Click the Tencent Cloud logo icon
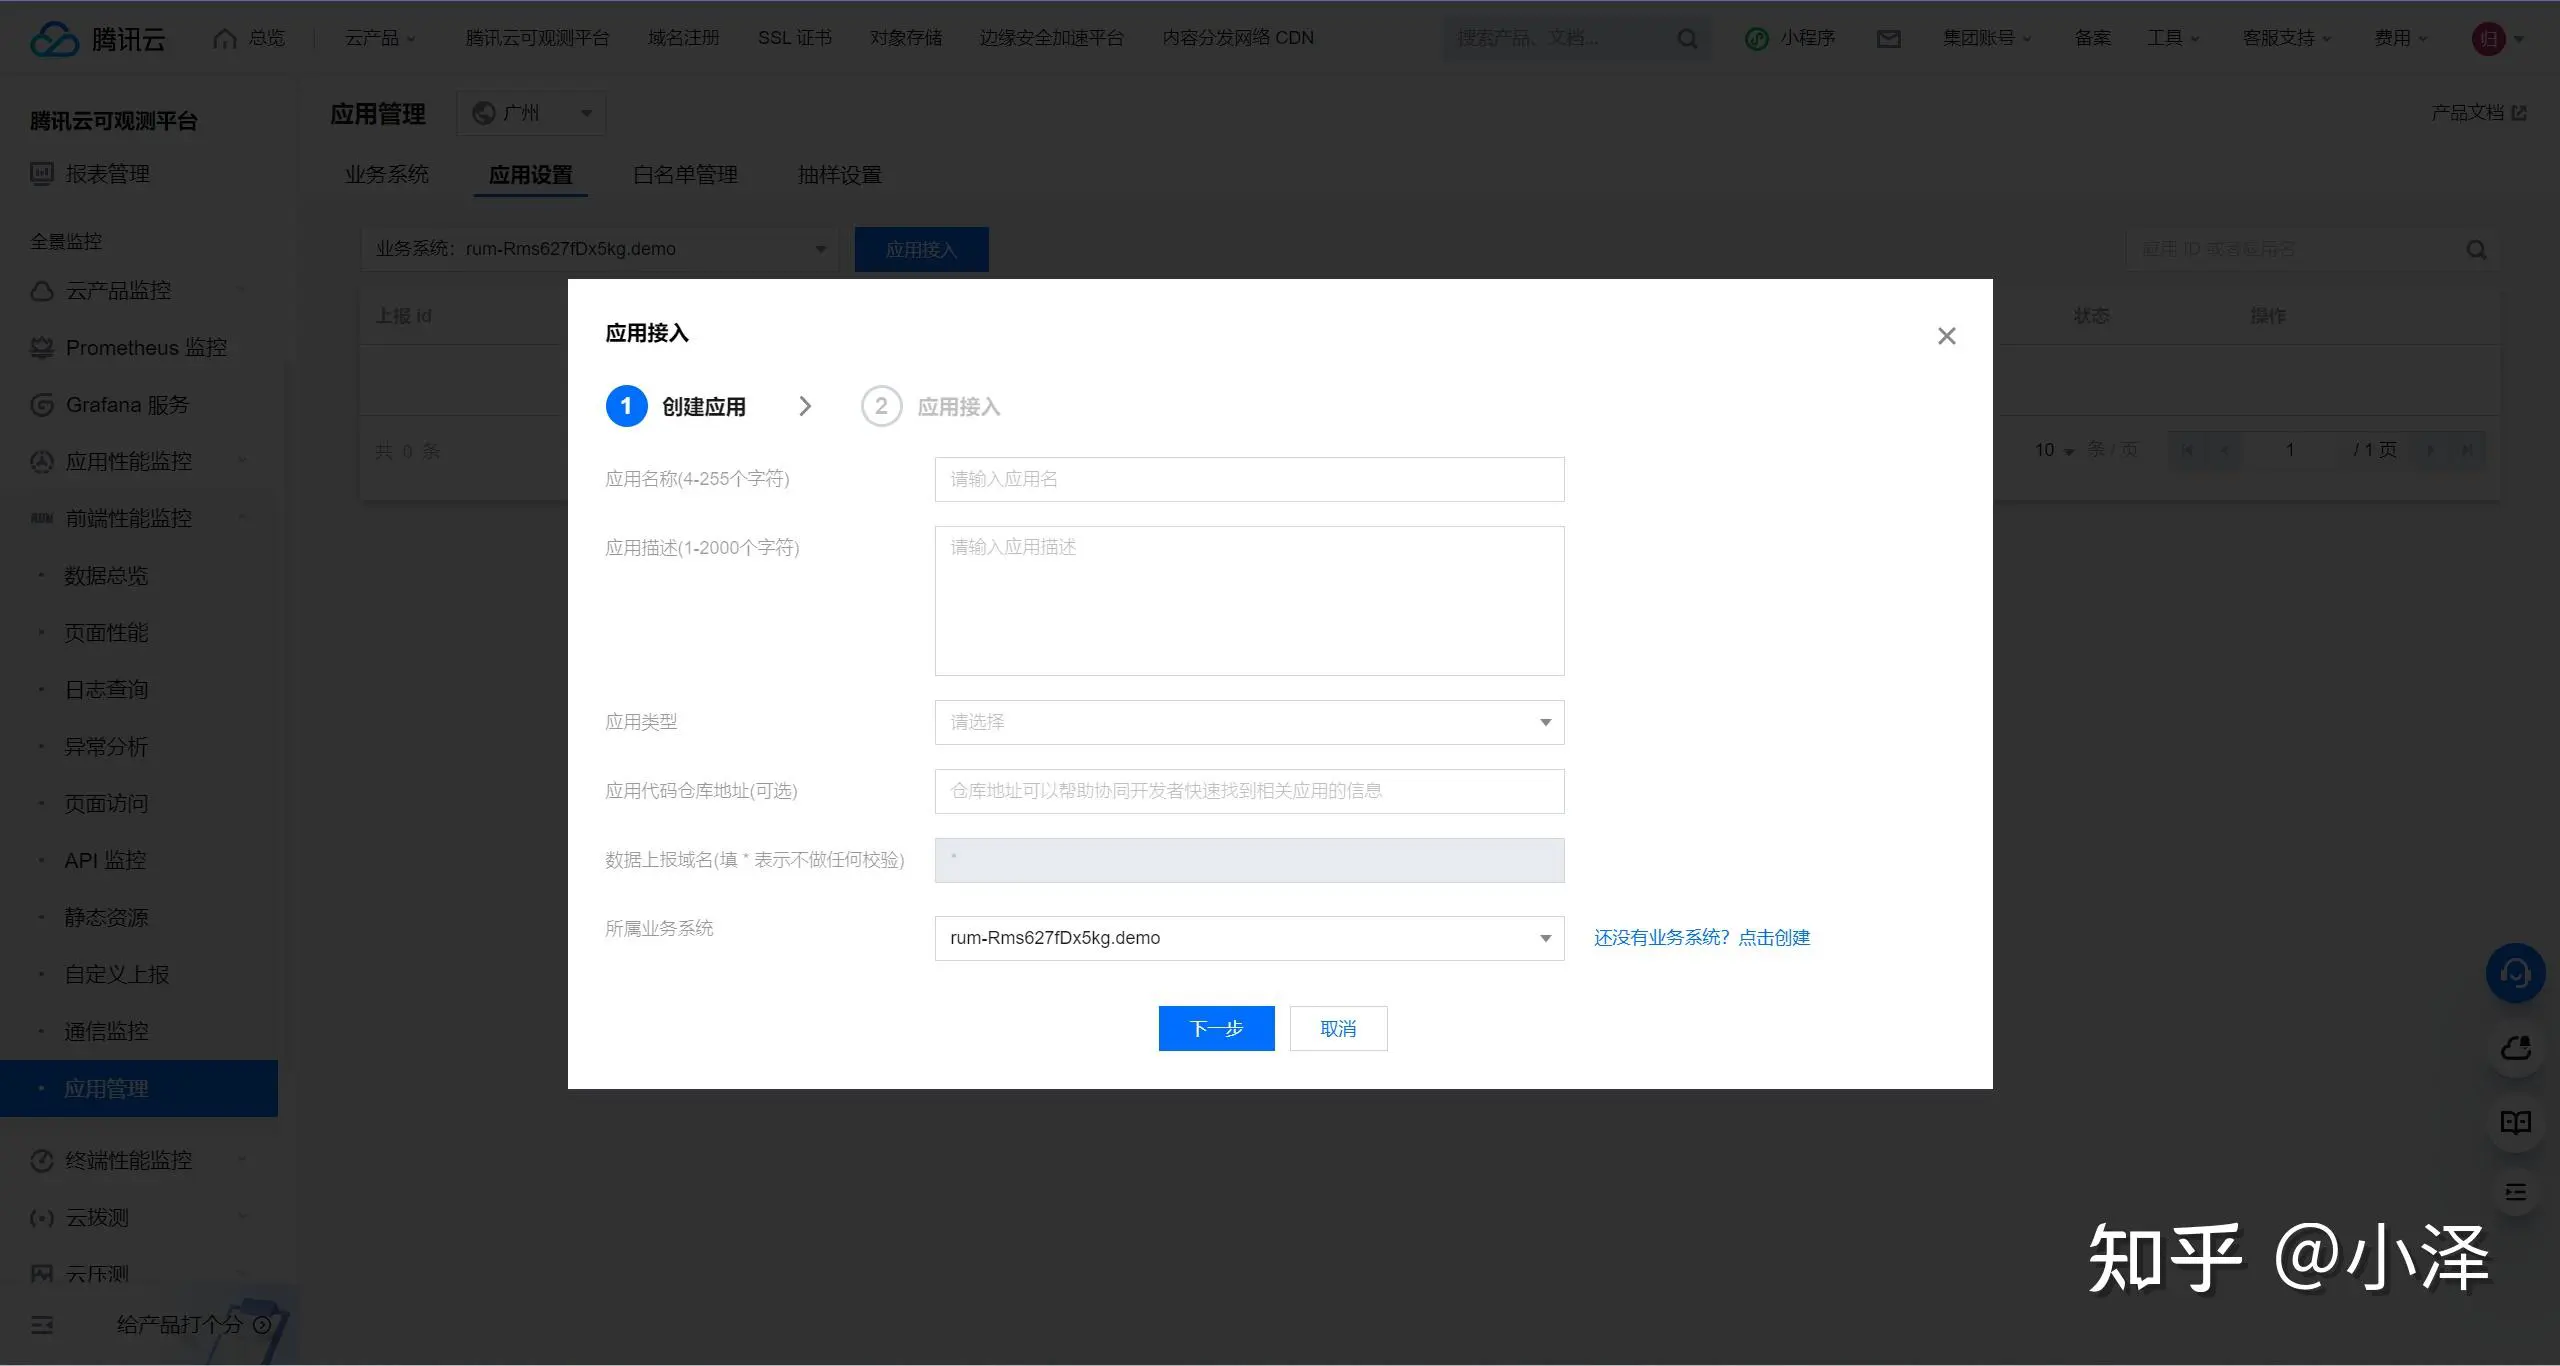The image size is (2560, 1366). click(54, 39)
